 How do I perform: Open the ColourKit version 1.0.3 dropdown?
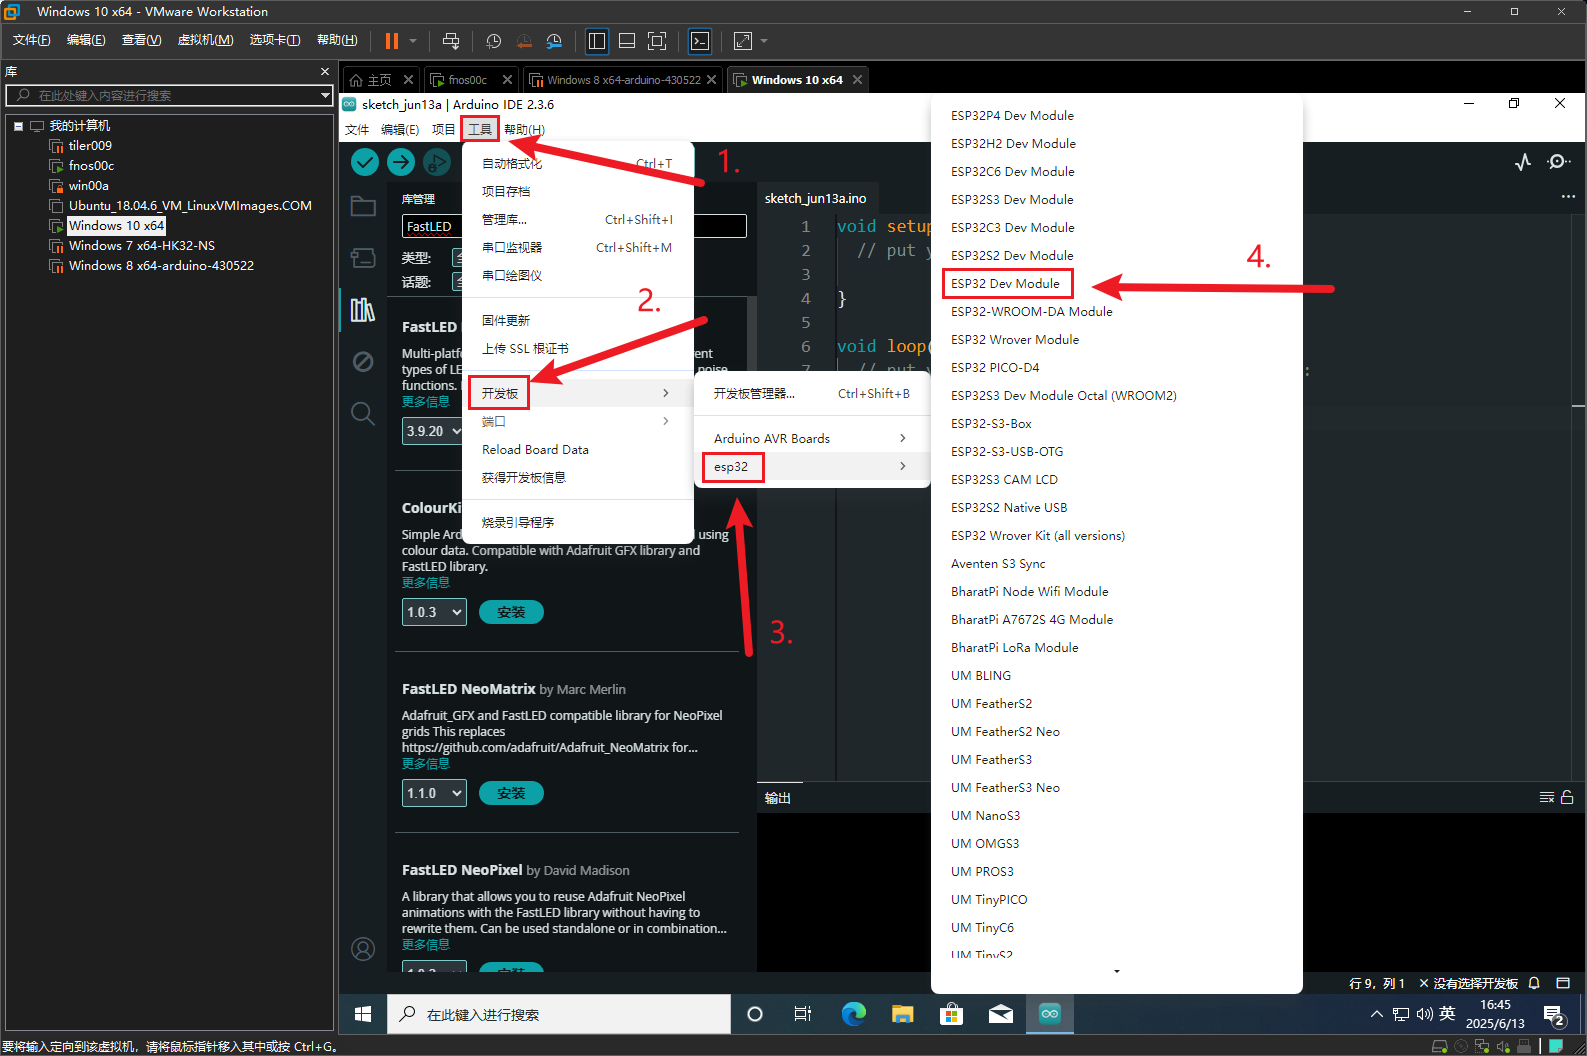434,612
